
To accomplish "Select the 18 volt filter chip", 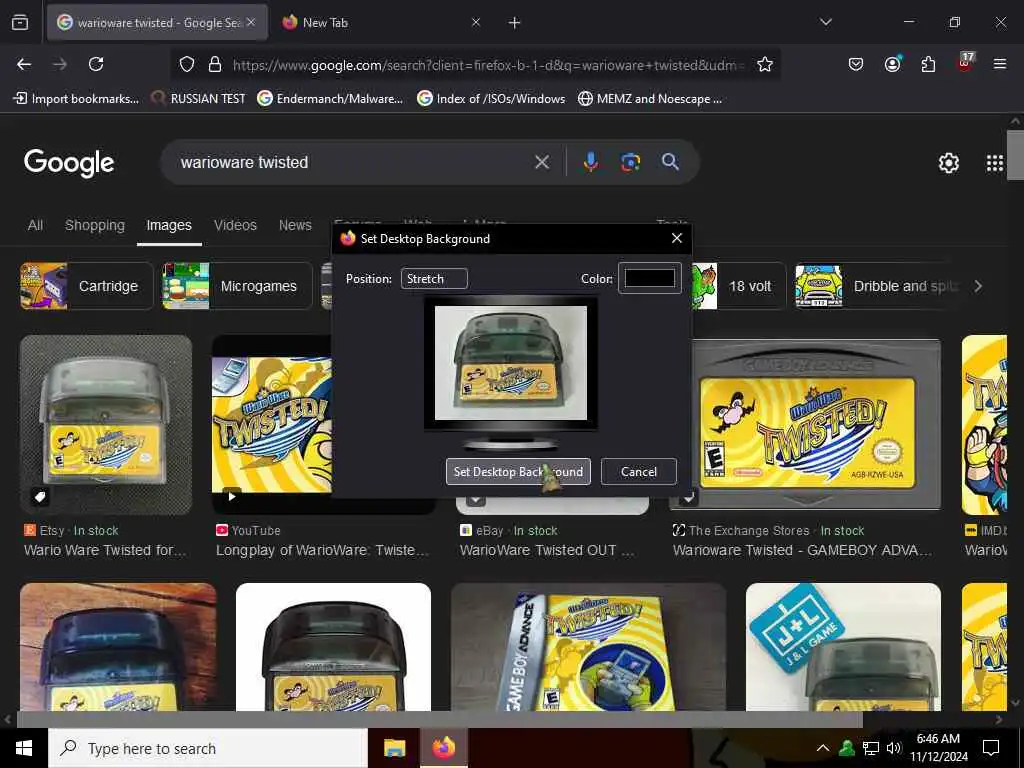I will [739, 286].
